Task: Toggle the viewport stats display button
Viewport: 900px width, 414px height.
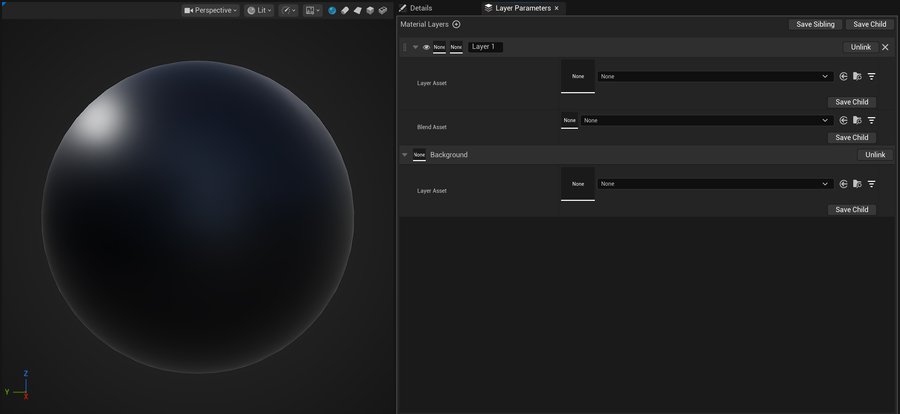Action: tap(313, 10)
